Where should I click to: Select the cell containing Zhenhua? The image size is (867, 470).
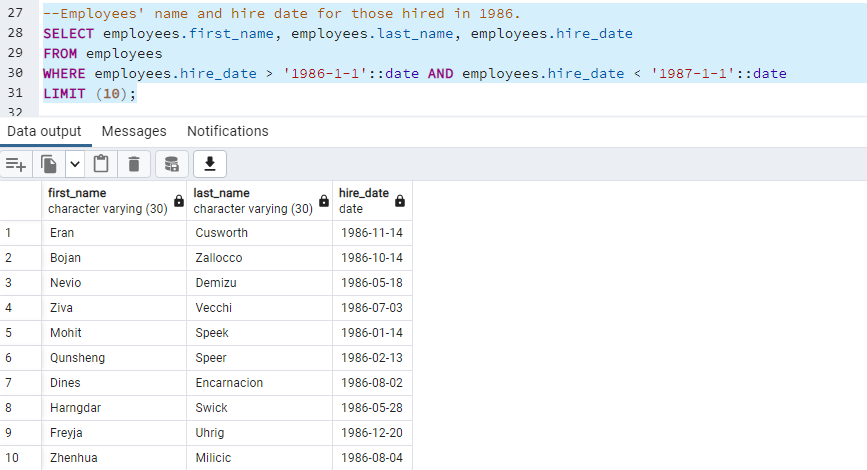coord(114,458)
